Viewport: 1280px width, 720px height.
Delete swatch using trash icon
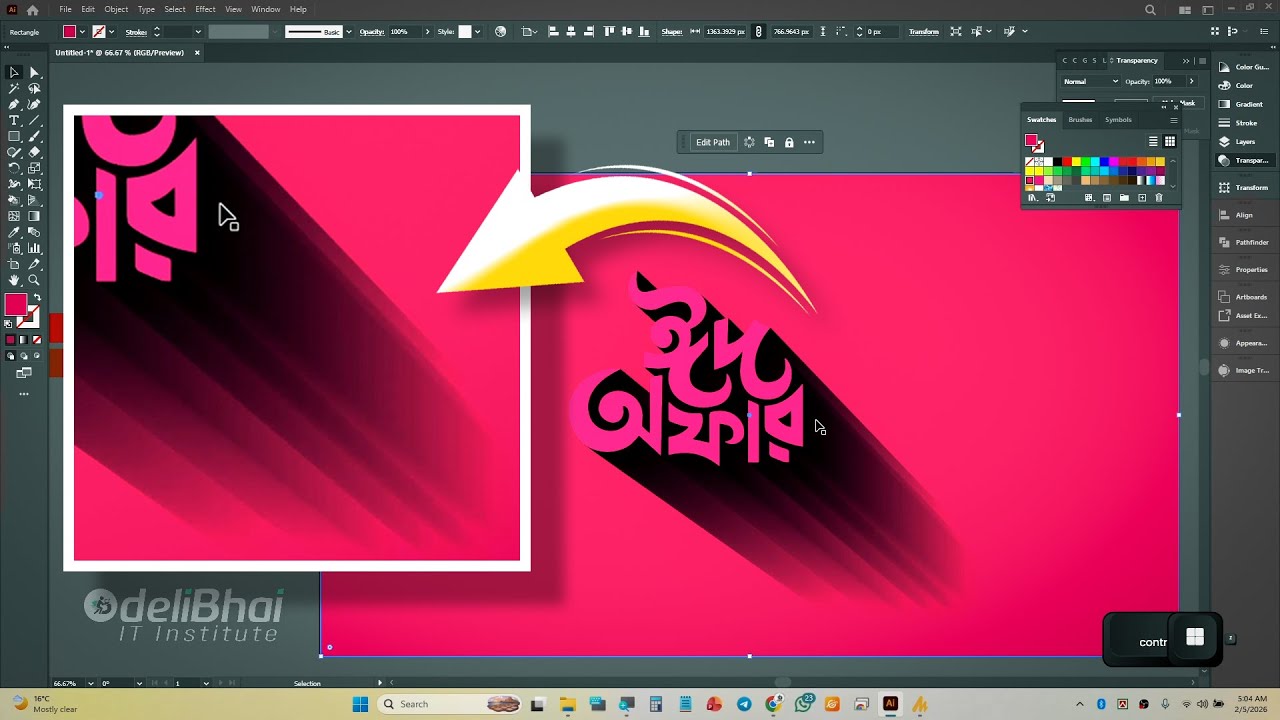click(x=1159, y=198)
